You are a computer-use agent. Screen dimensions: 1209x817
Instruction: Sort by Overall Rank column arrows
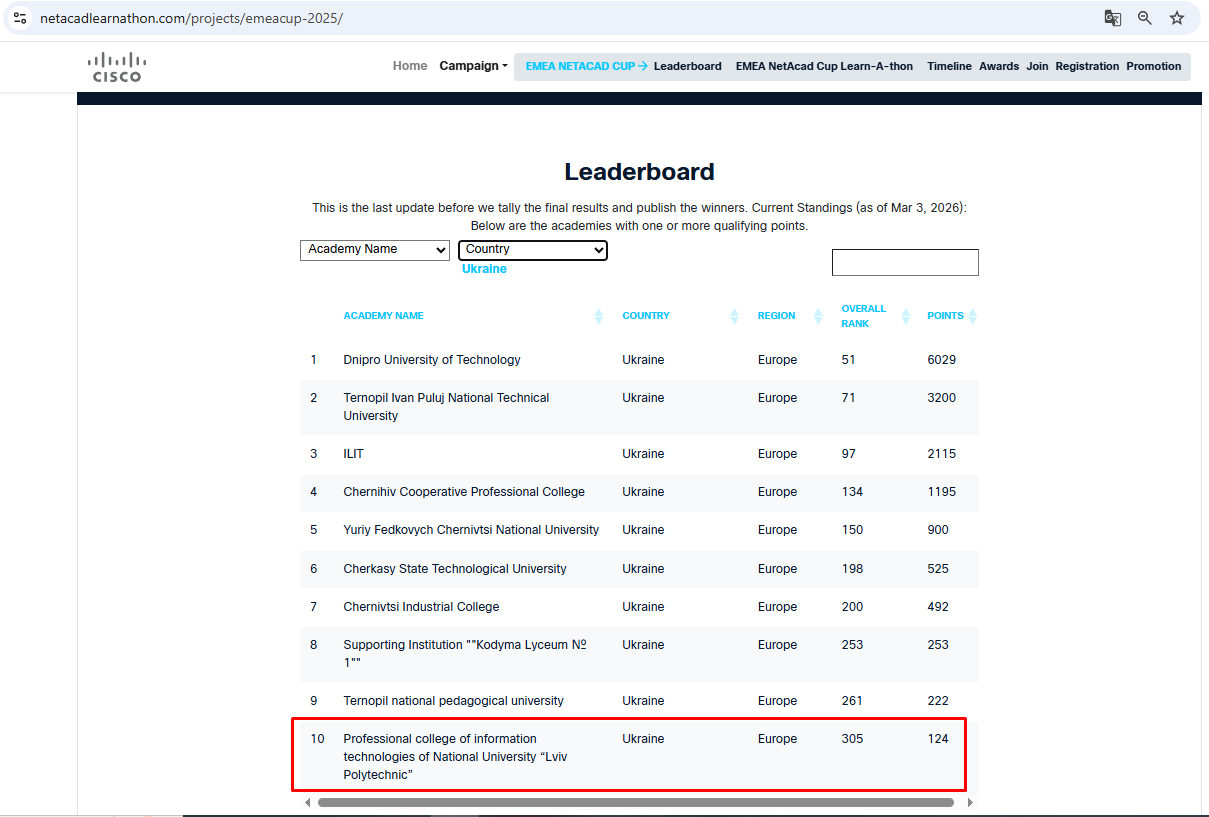[905, 316]
